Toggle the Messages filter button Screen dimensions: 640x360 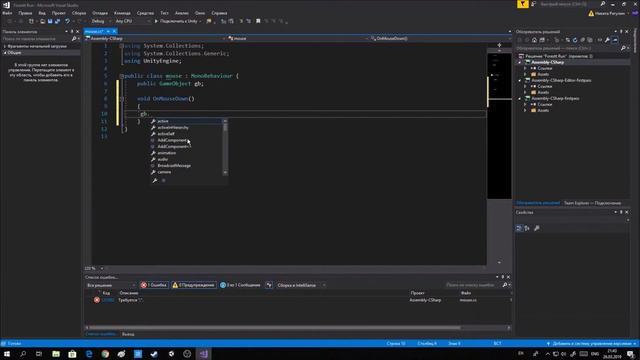click(240, 285)
